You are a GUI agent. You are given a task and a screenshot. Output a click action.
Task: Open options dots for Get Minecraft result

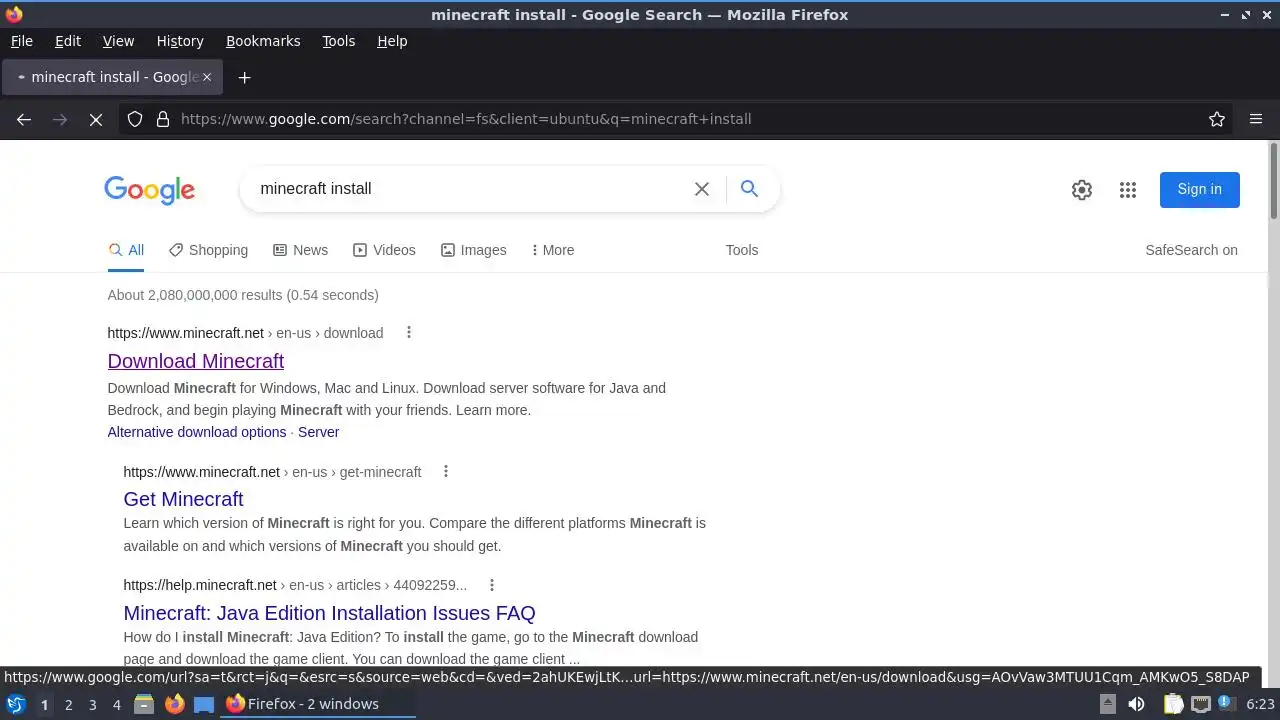(x=446, y=472)
